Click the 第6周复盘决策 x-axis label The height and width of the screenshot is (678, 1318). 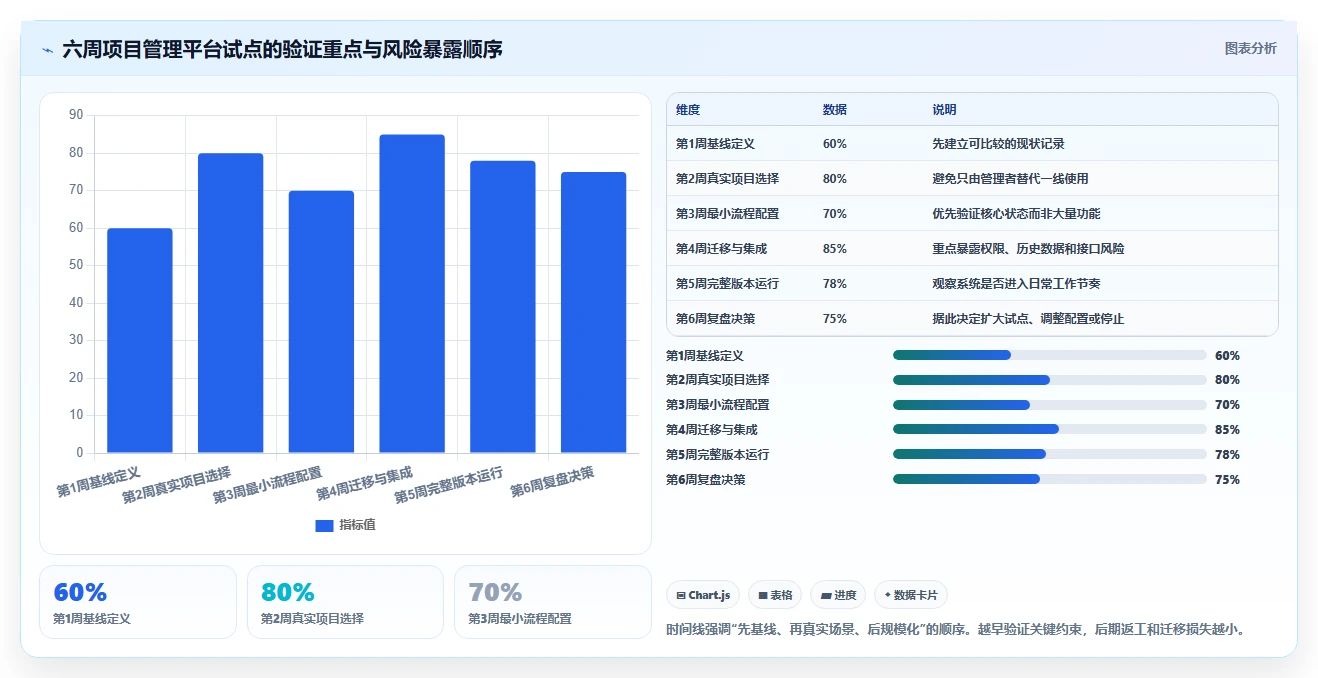pos(552,480)
